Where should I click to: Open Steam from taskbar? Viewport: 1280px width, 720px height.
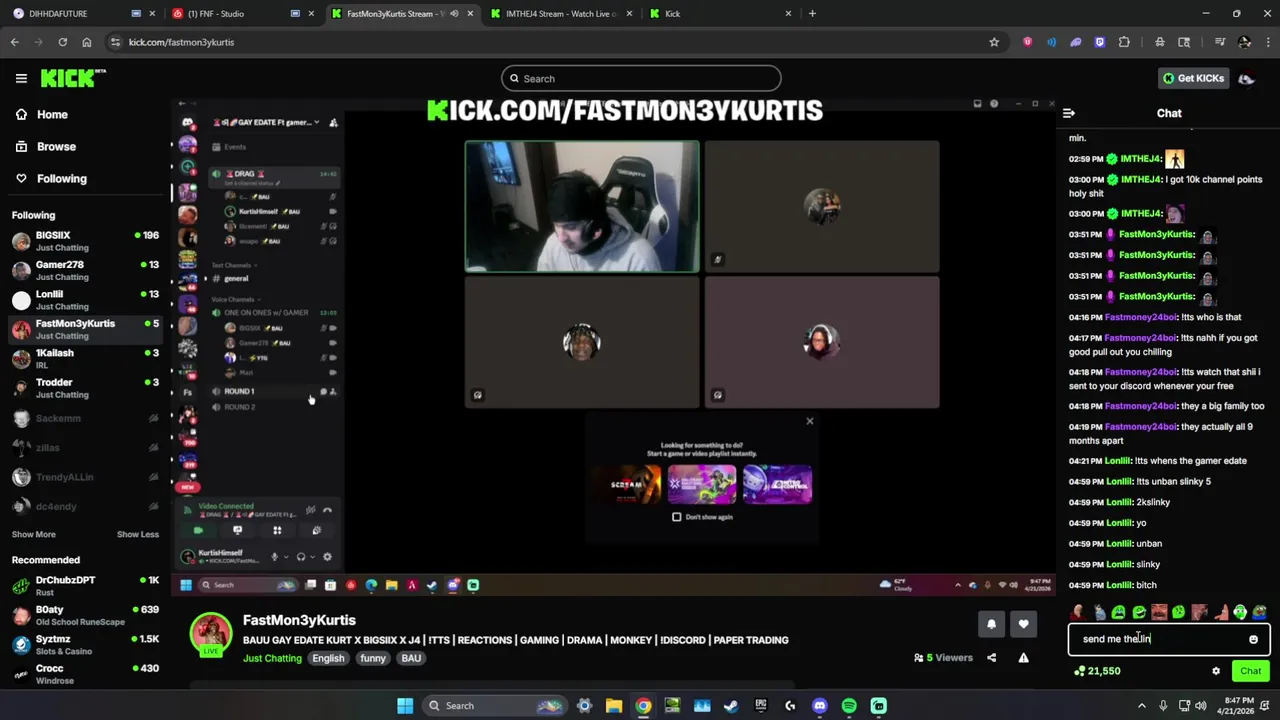tap(731, 706)
